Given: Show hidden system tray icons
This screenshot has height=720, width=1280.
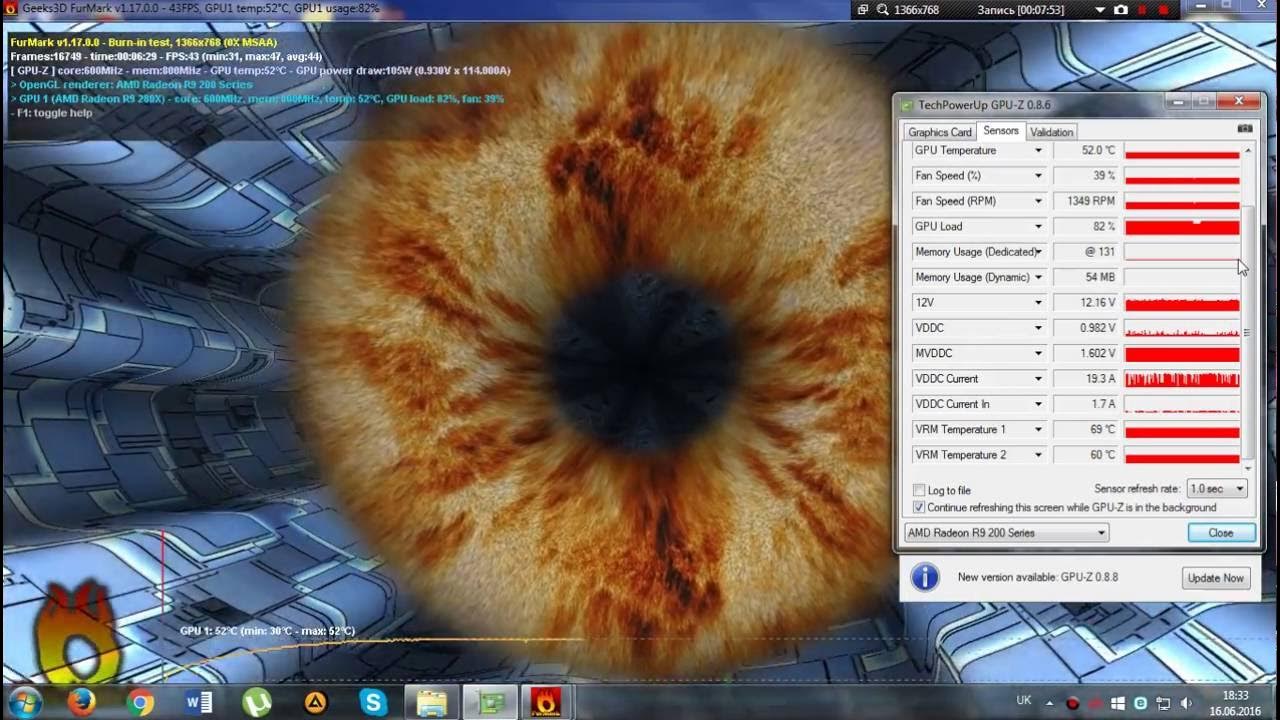Looking at the screenshot, I should [1049, 703].
